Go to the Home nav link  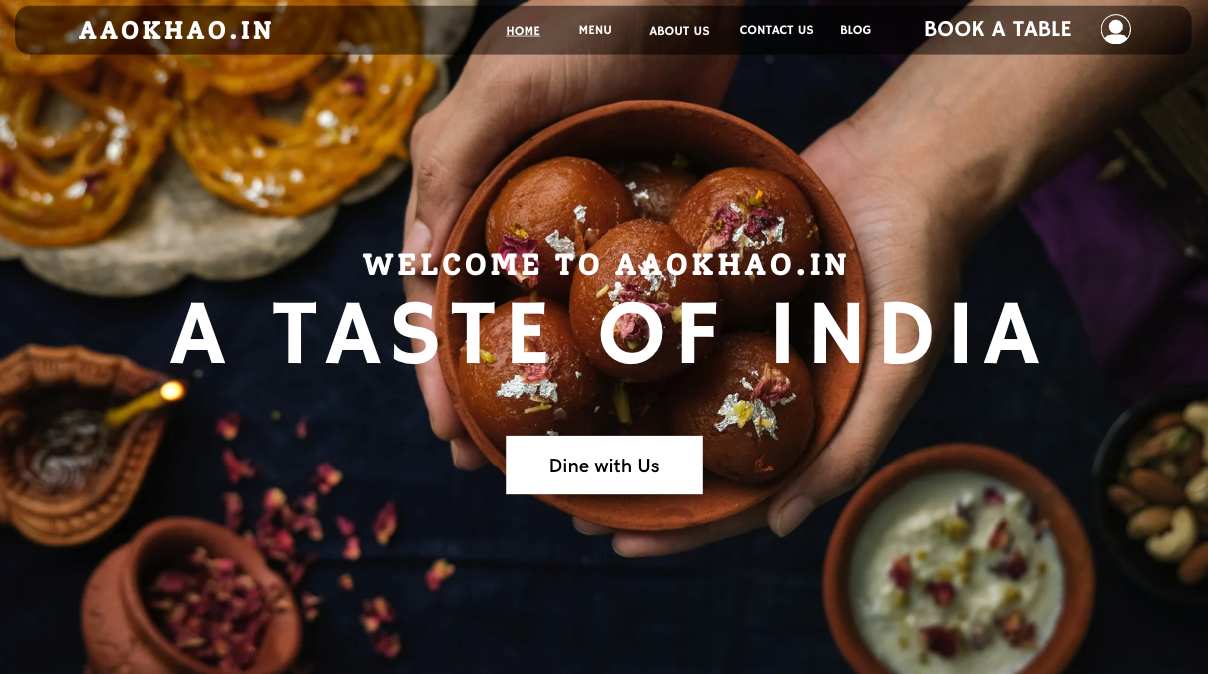point(523,31)
